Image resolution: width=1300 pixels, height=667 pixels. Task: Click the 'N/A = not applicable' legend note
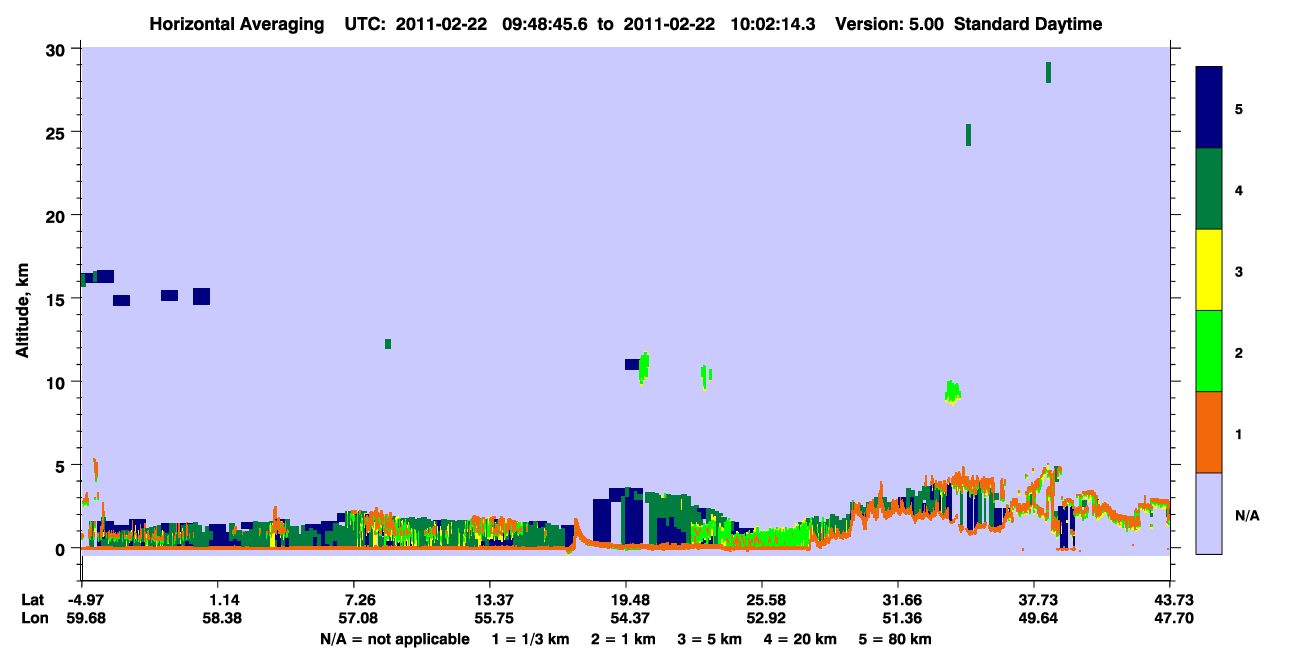coord(395,639)
